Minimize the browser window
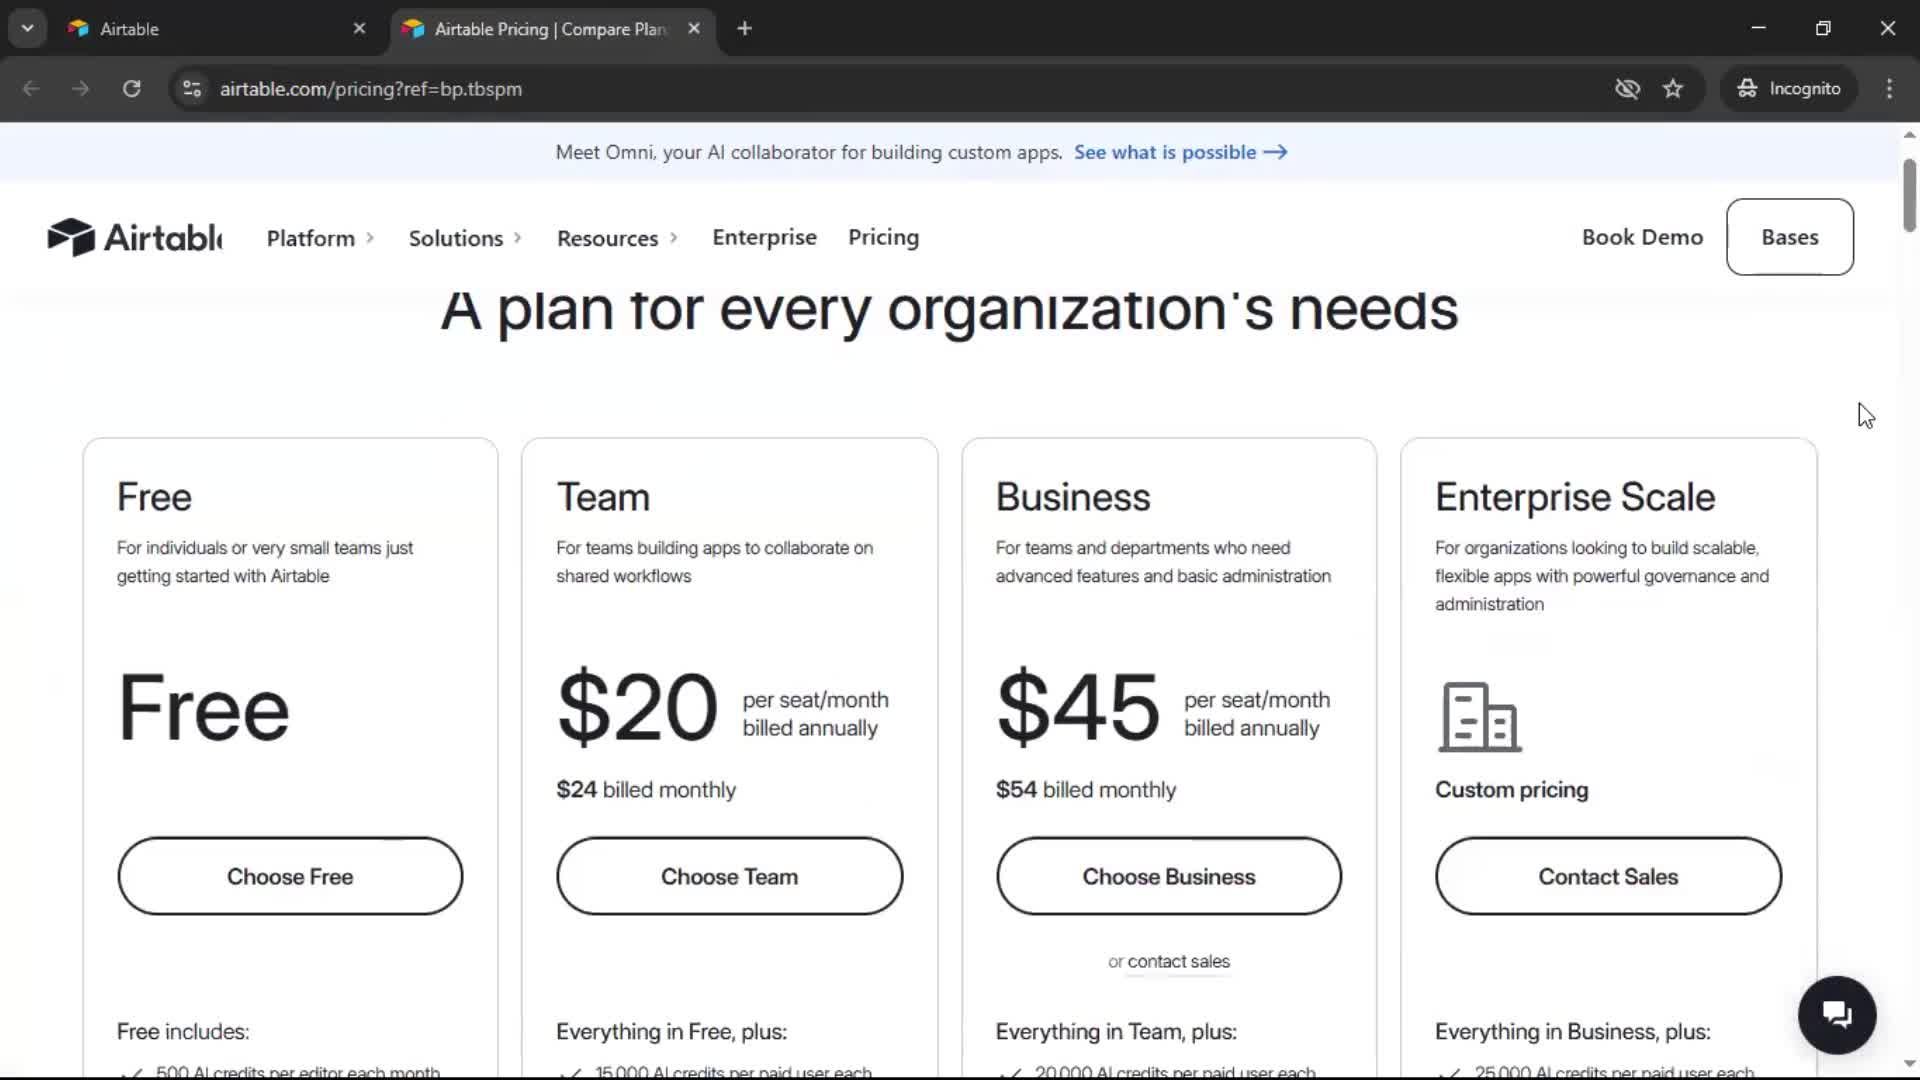Viewport: 1920px width, 1080px height. (1758, 28)
